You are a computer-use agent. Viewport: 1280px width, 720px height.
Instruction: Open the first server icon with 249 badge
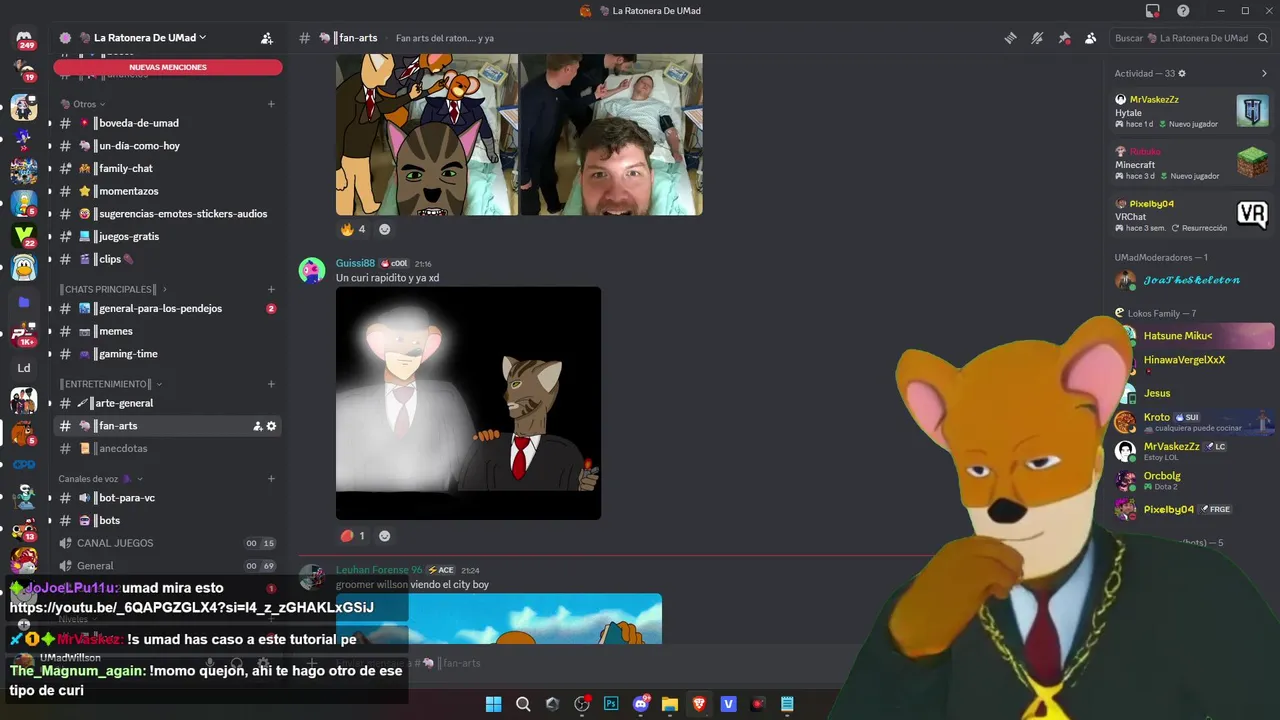(x=24, y=38)
